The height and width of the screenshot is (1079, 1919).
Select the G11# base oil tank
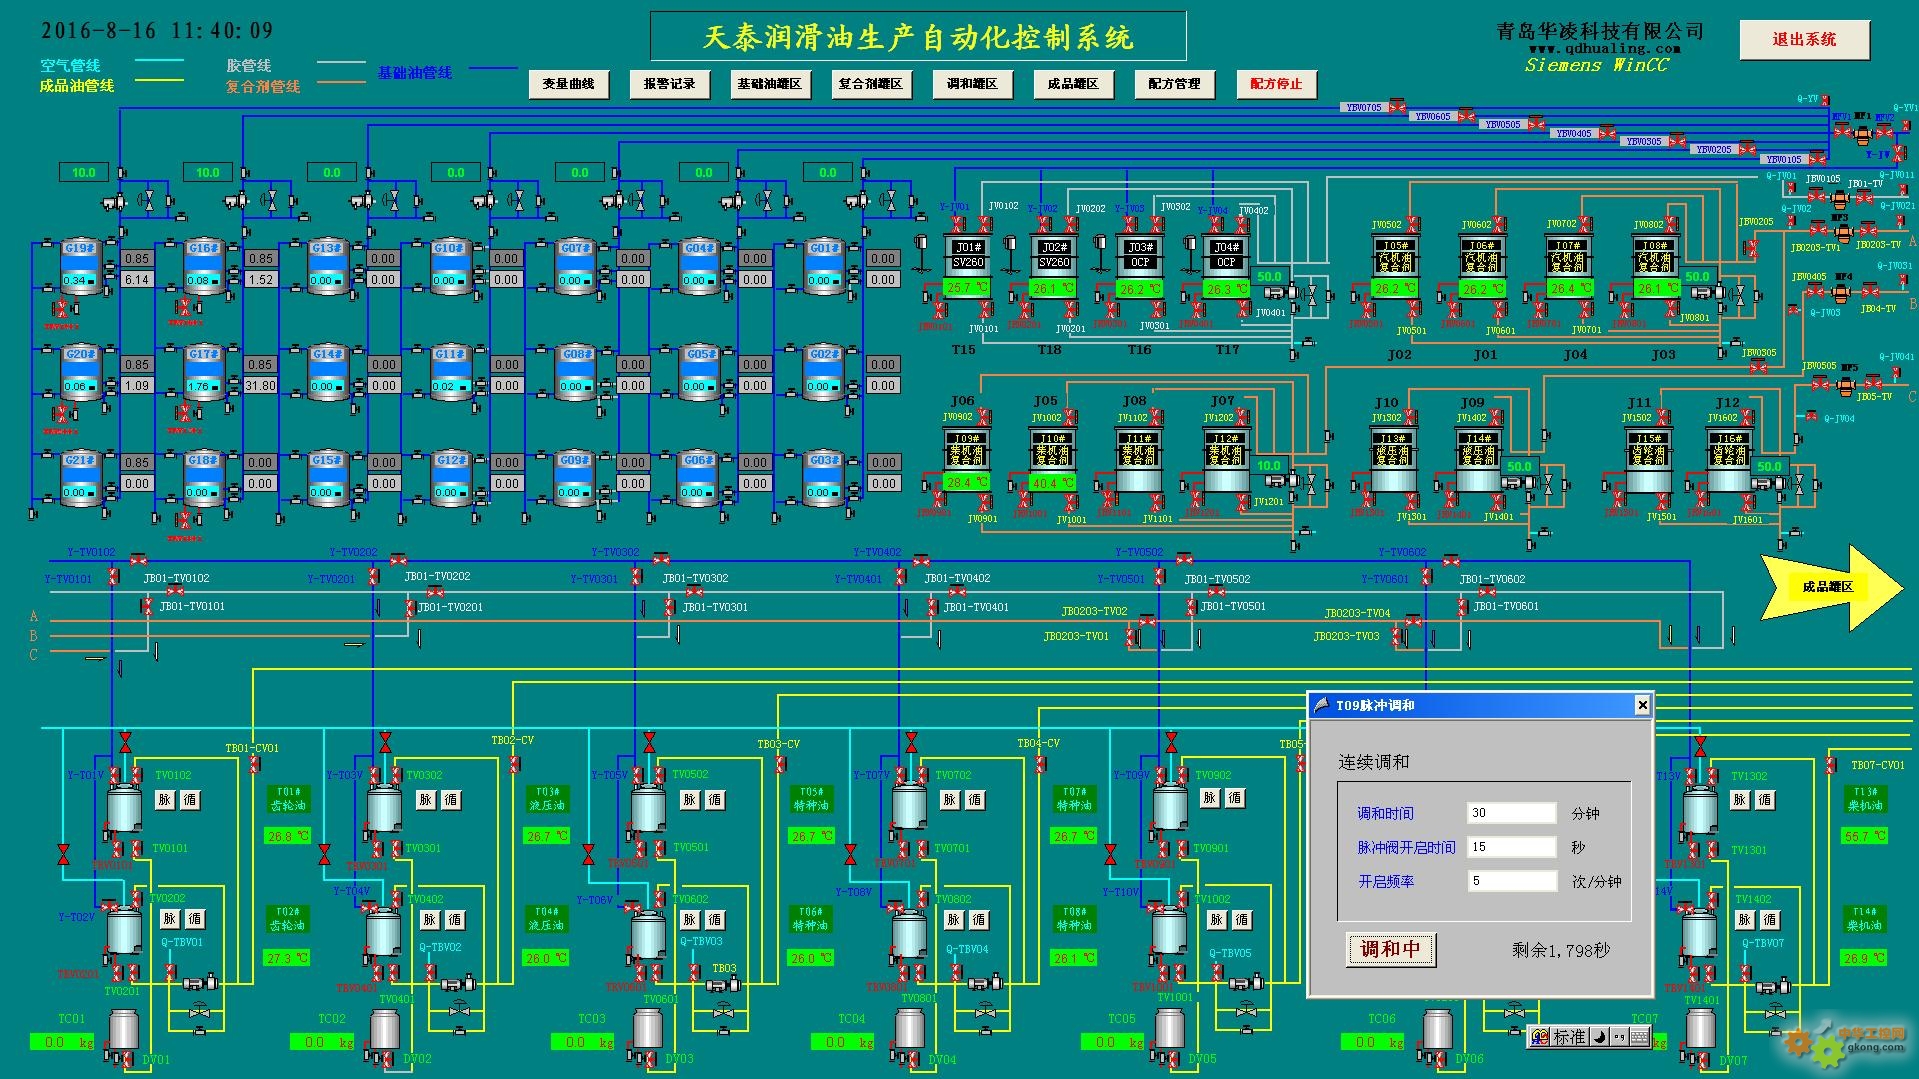pyautogui.click(x=450, y=373)
